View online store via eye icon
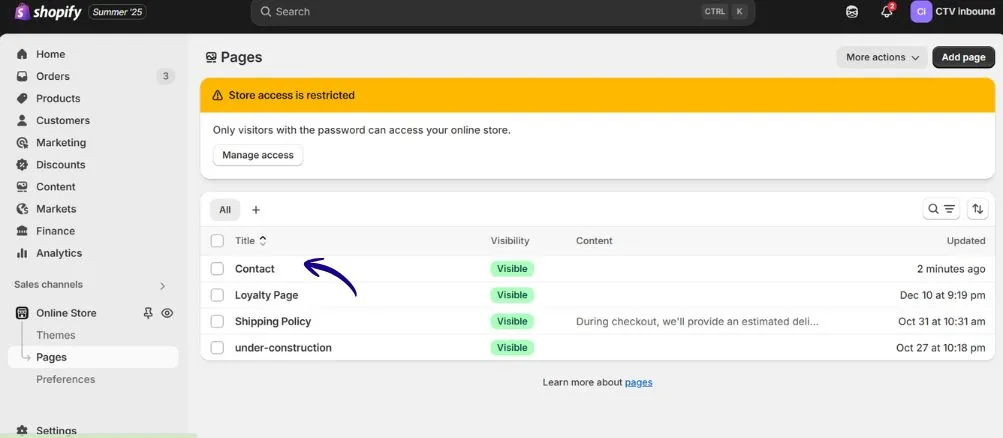The image size is (1003, 438). point(167,313)
